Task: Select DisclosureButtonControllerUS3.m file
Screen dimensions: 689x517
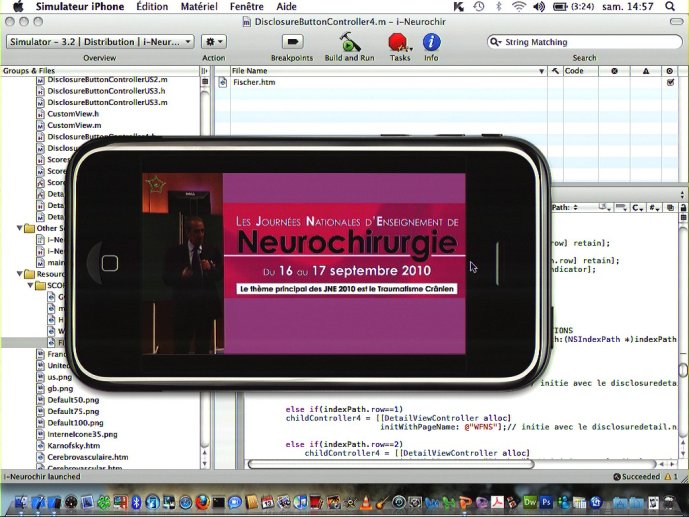Action: pos(107,102)
